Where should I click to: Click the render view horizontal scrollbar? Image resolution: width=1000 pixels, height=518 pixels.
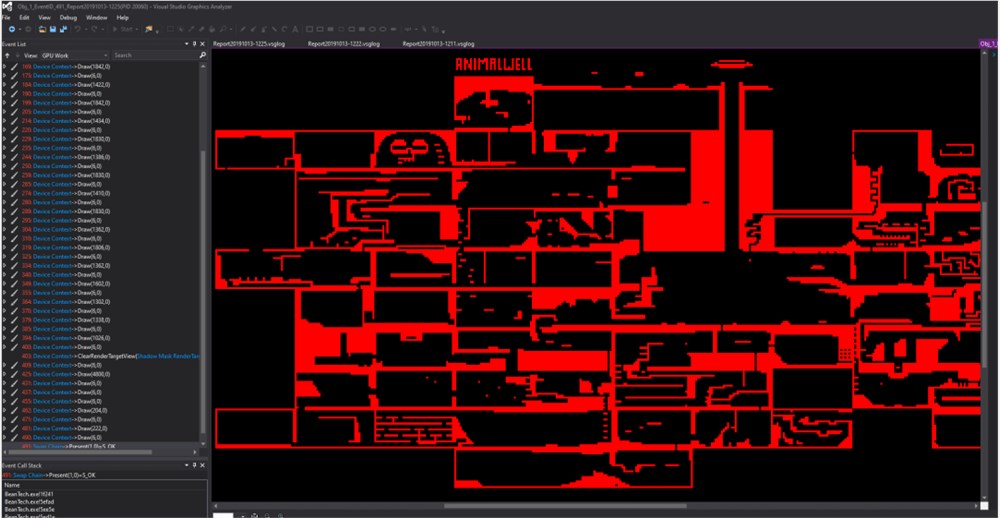pos(564,506)
